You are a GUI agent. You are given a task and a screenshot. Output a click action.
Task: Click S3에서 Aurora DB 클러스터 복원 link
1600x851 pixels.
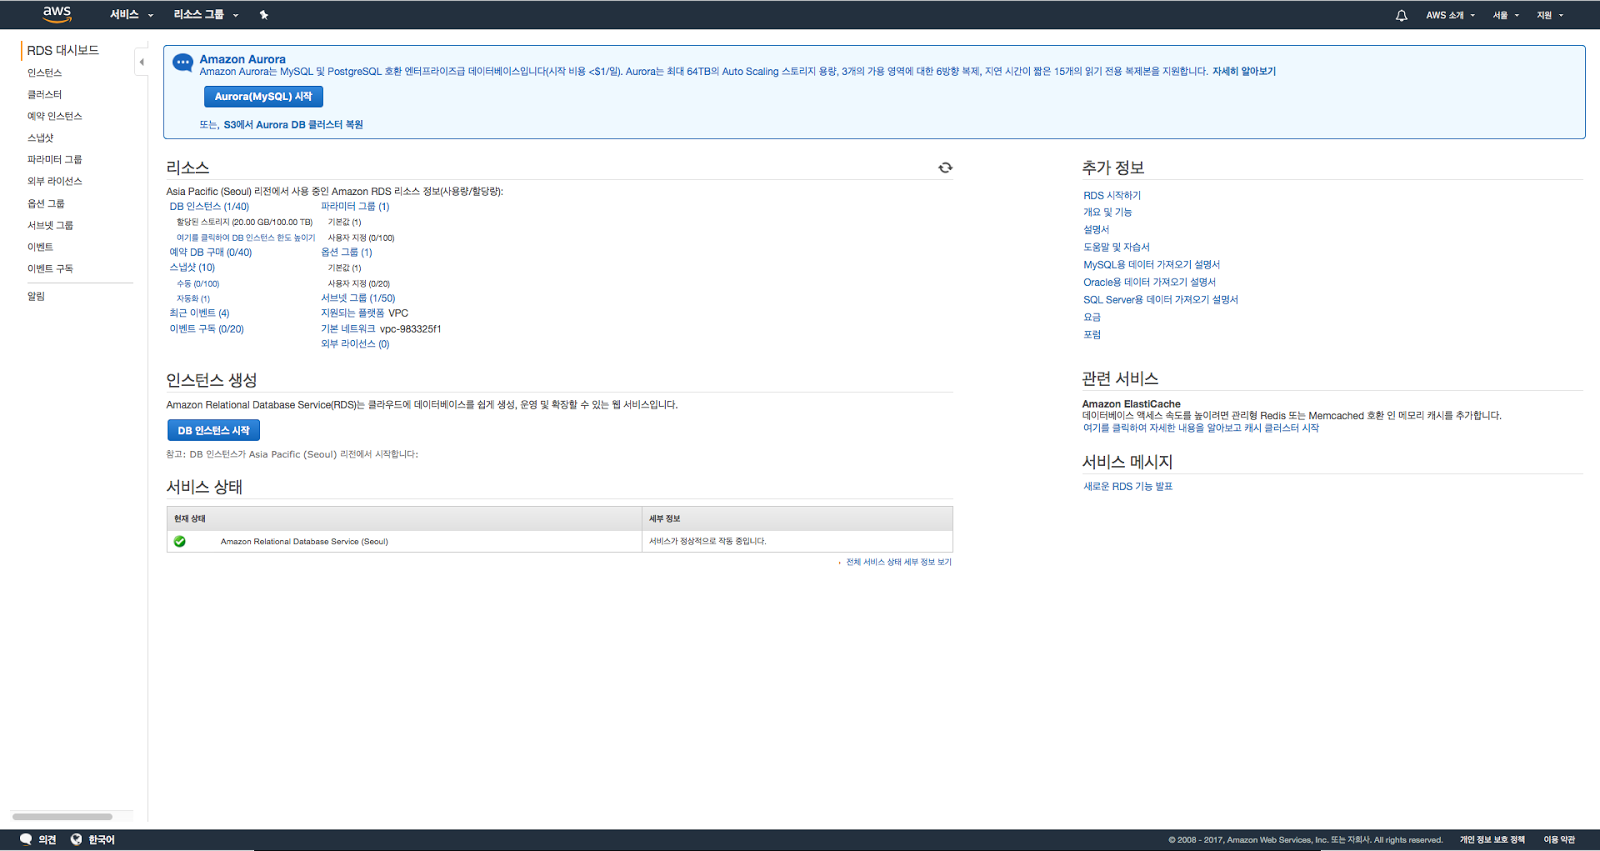pos(293,125)
